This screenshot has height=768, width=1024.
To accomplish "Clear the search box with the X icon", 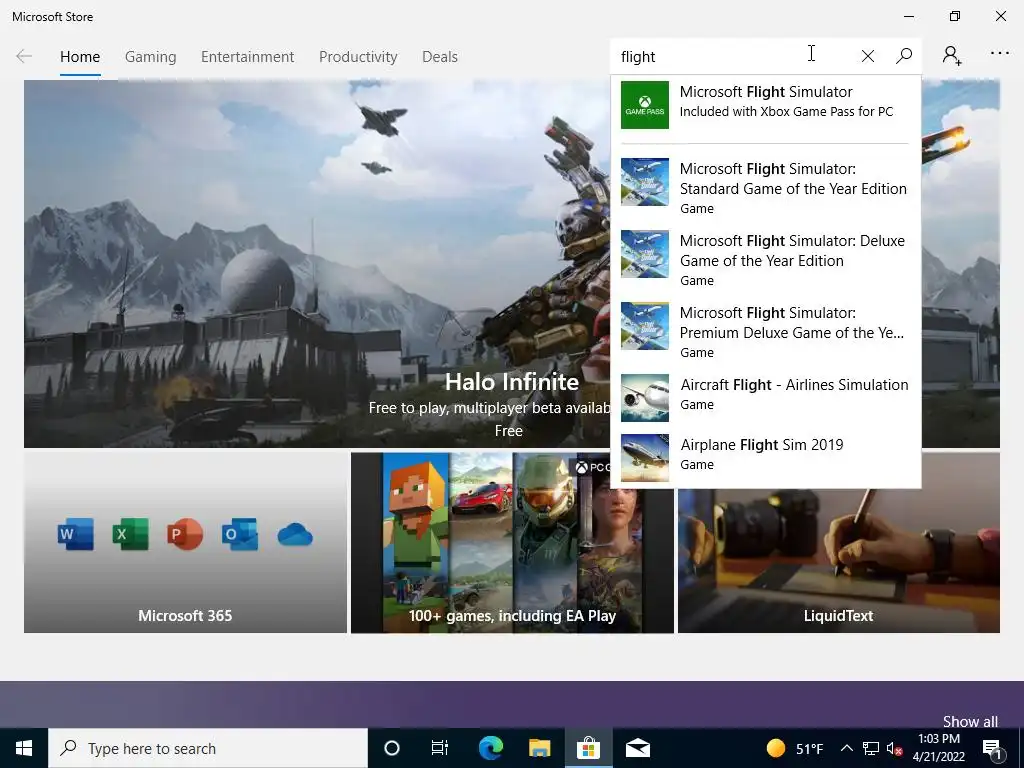I will coord(867,56).
